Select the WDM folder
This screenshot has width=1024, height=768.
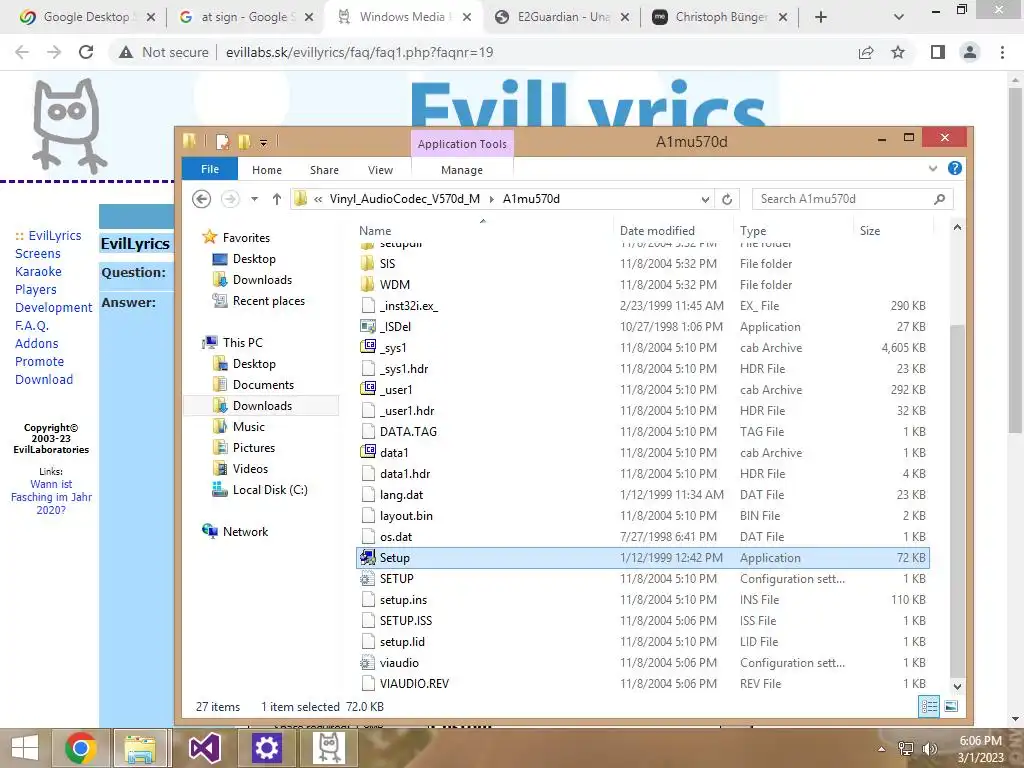[x=643, y=285]
